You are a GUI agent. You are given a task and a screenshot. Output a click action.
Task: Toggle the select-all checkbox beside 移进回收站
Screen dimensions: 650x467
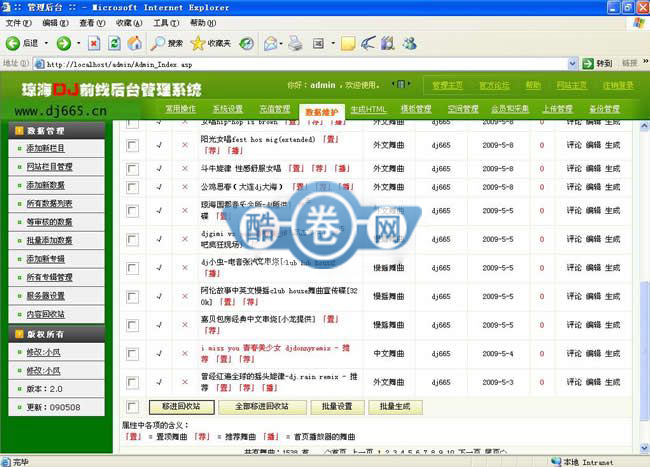tap(132, 407)
